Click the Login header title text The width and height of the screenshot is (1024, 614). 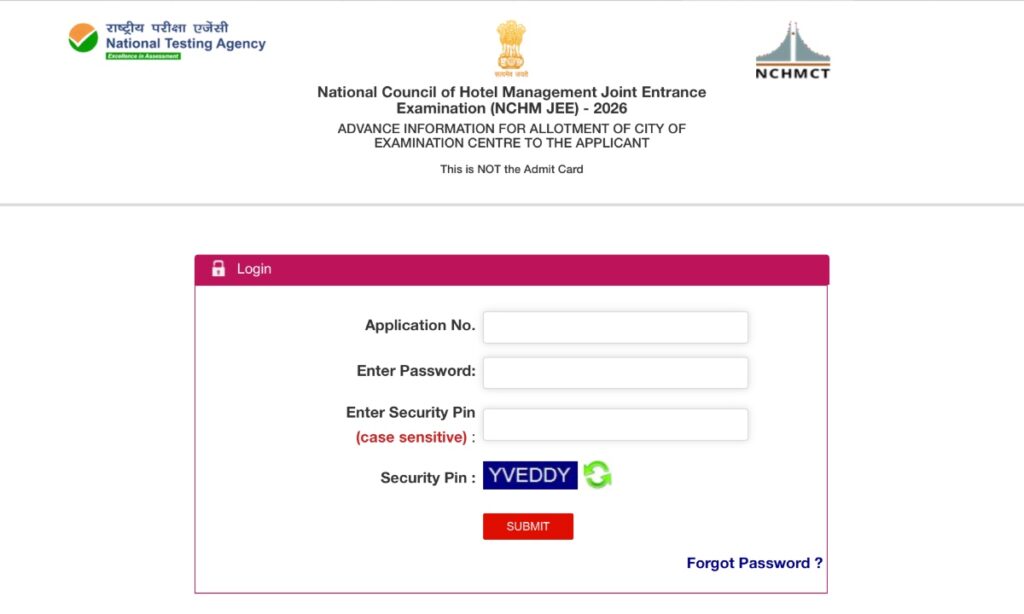coord(254,269)
